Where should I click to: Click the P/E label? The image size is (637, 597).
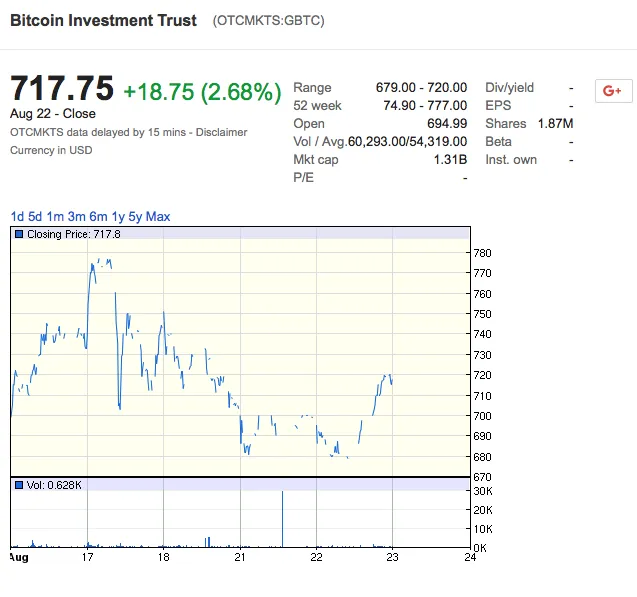[303, 177]
